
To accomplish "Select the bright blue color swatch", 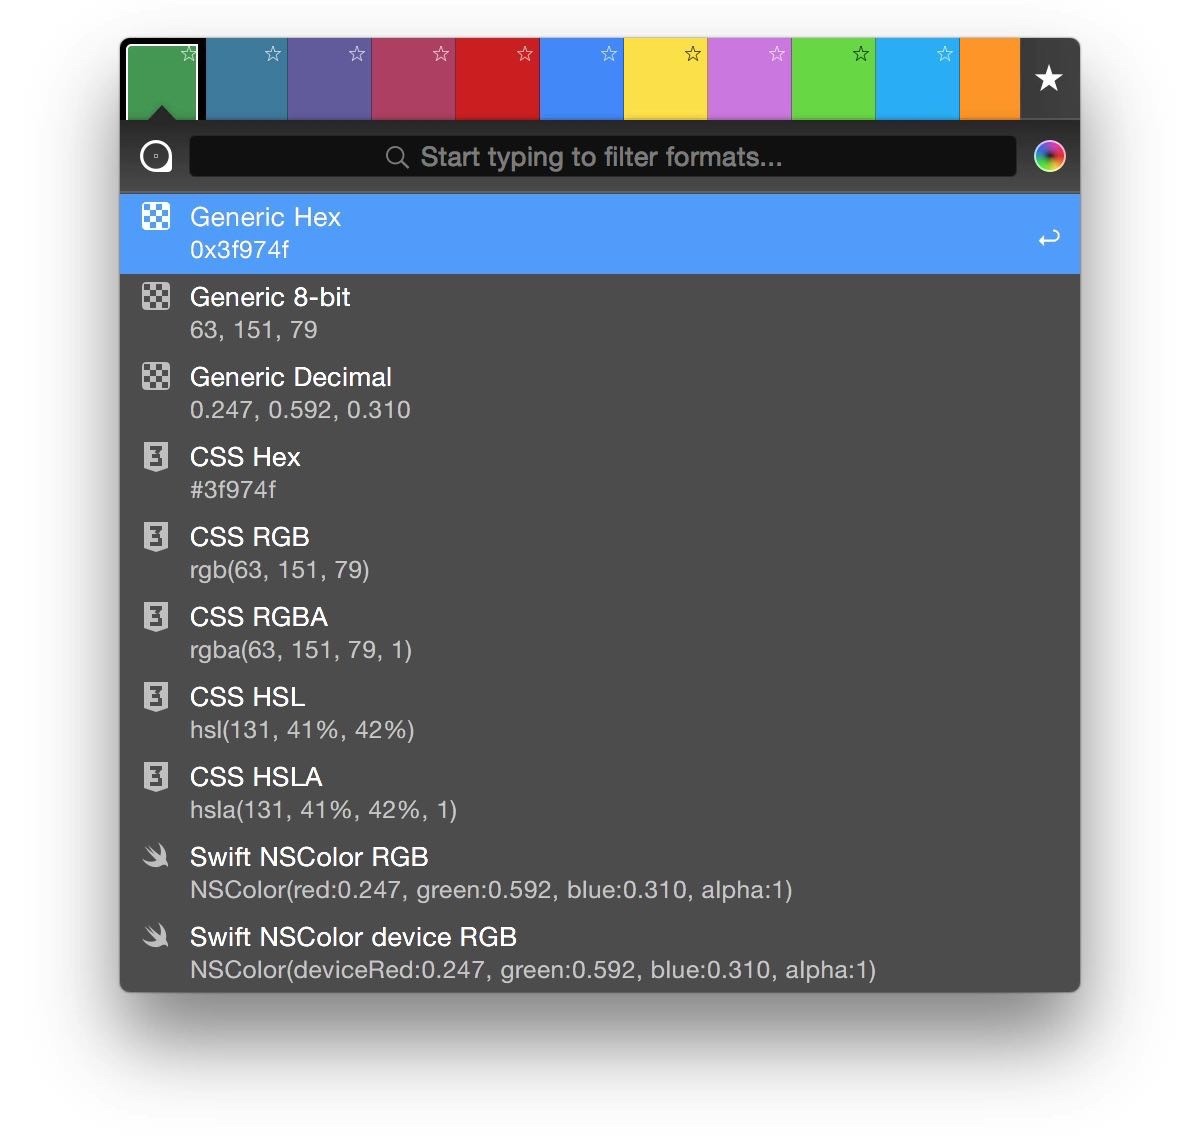I will (582, 80).
